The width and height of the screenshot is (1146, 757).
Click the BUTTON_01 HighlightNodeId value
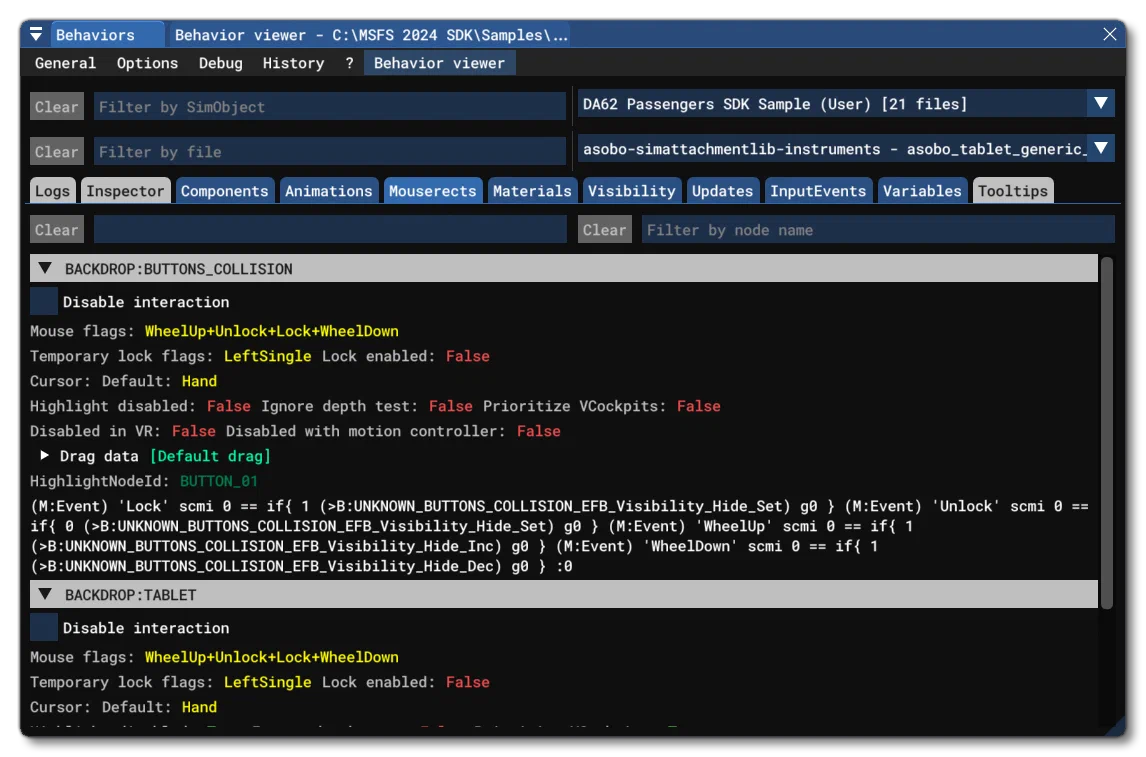219,481
